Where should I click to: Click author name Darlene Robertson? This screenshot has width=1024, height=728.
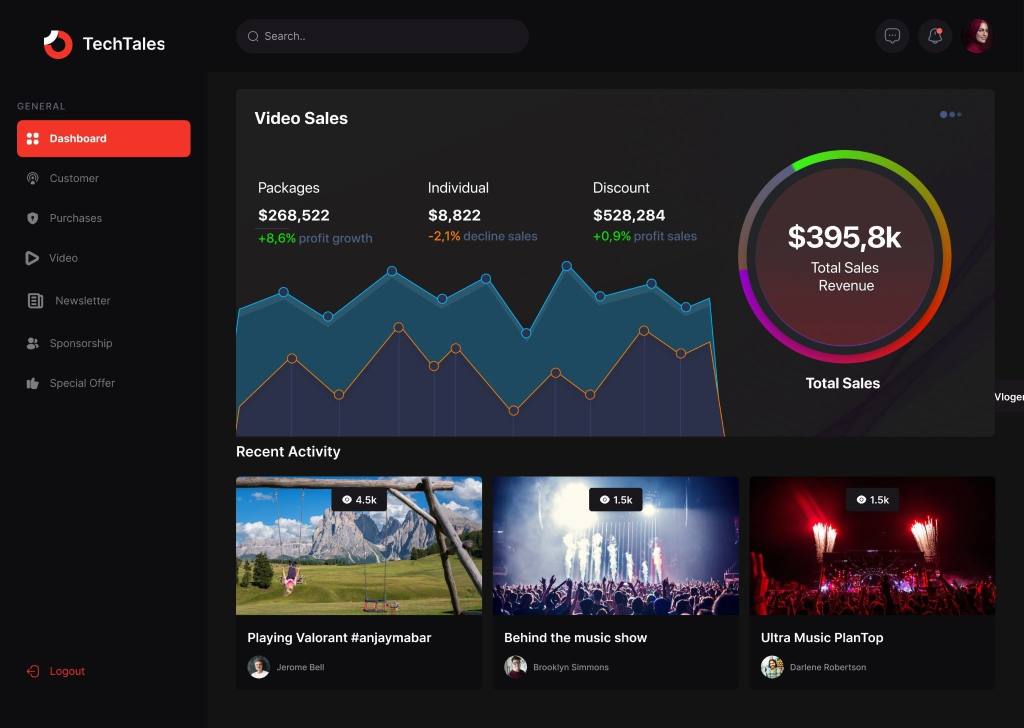click(x=828, y=667)
